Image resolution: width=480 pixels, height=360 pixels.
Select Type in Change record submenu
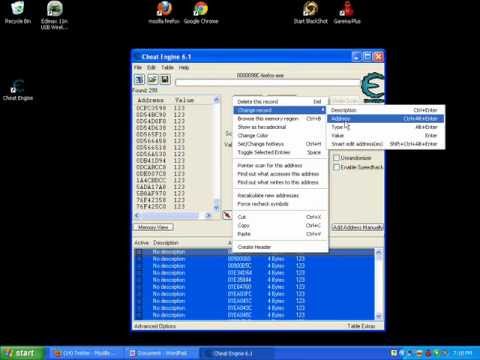385,127
